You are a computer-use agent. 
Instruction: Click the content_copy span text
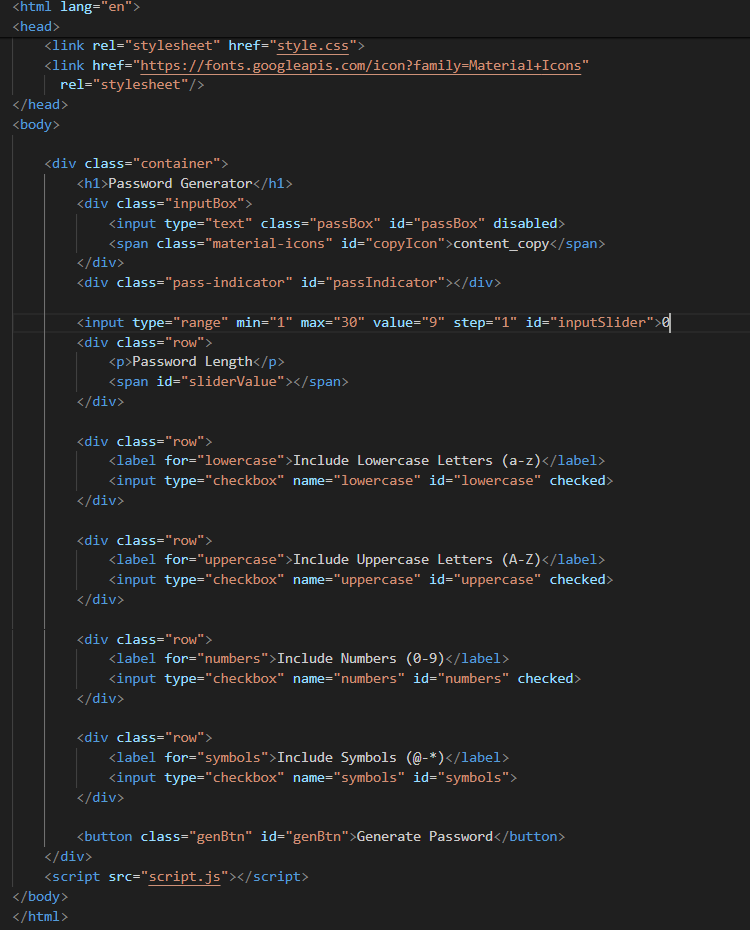pos(501,243)
